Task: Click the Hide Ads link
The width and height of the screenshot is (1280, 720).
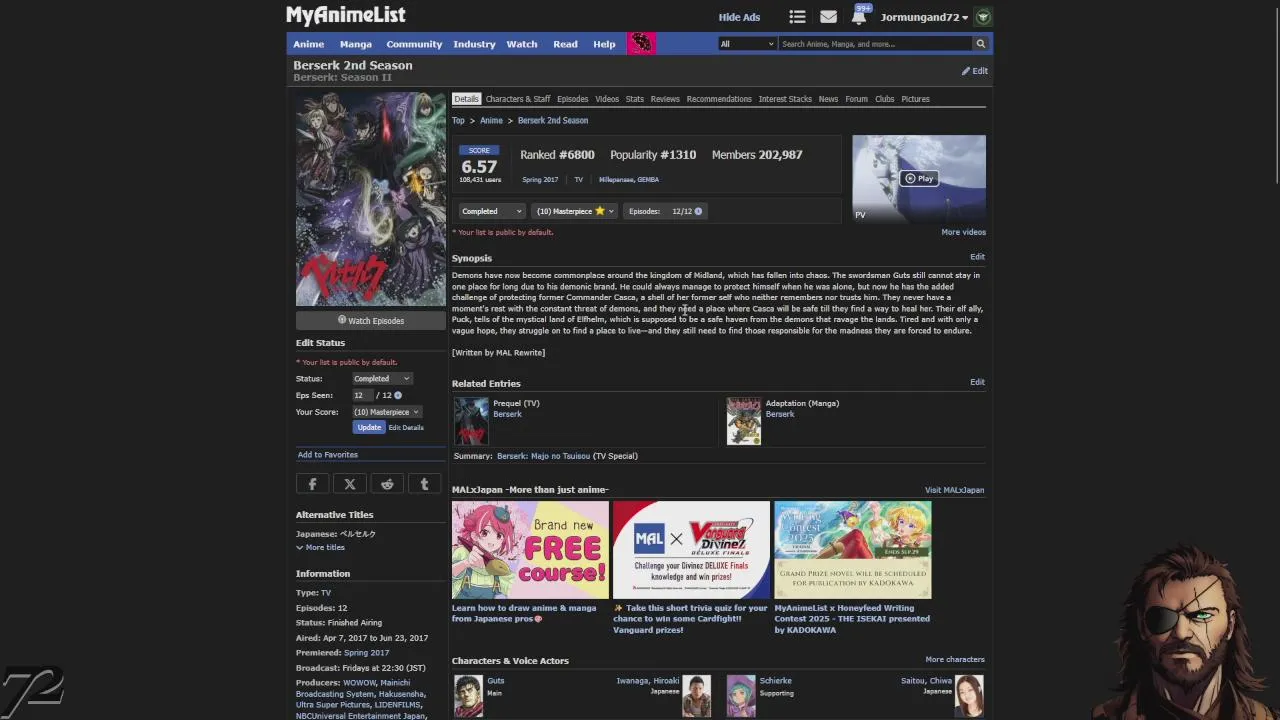Action: (x=739, y=17)
